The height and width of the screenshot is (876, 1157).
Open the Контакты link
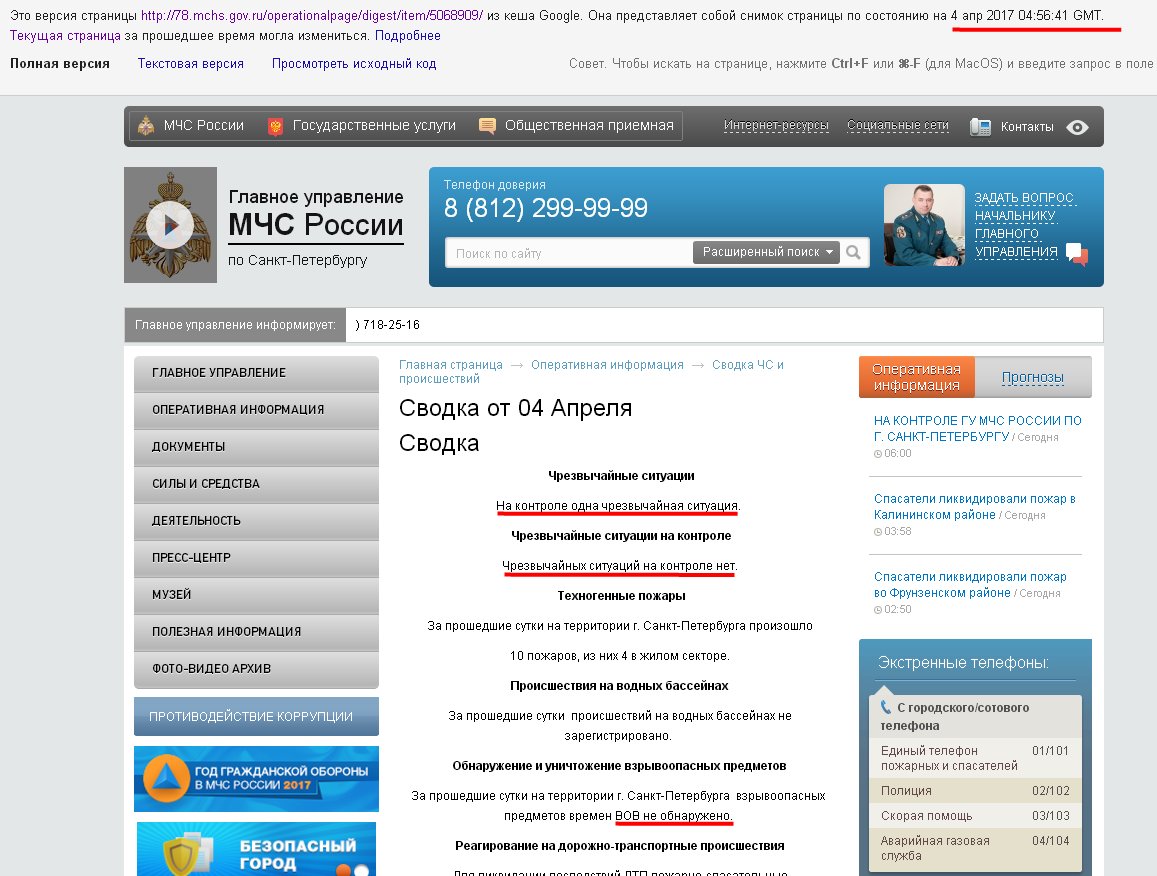point(1027,127)
